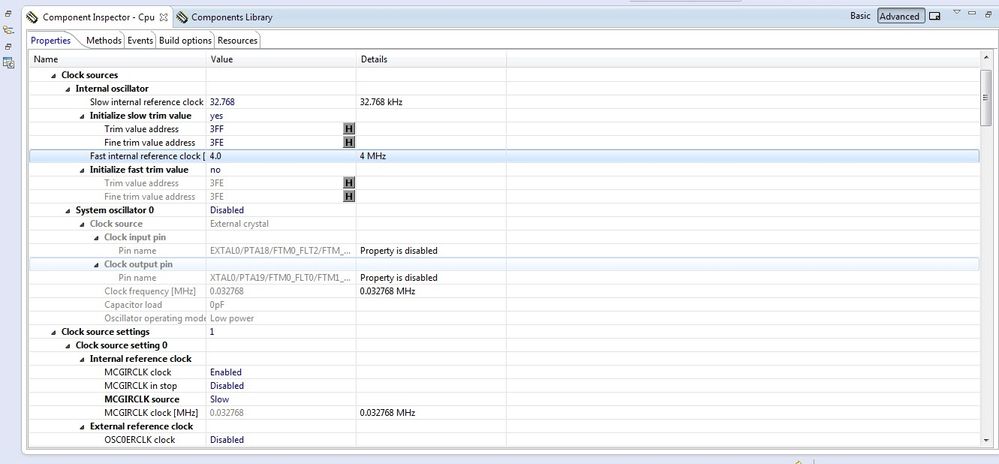
Task: Switch to Basic view mode
Action: tap(860, 16)
